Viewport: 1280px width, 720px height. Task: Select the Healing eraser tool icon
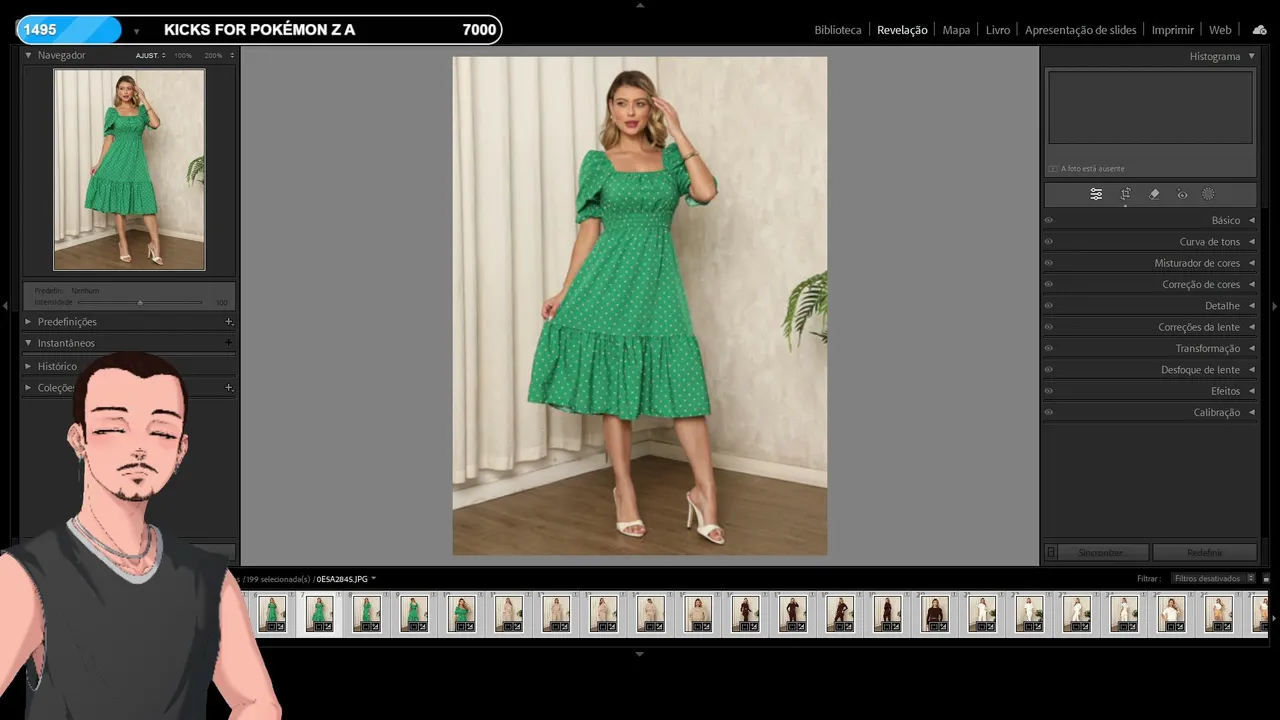pos(1154,194)
